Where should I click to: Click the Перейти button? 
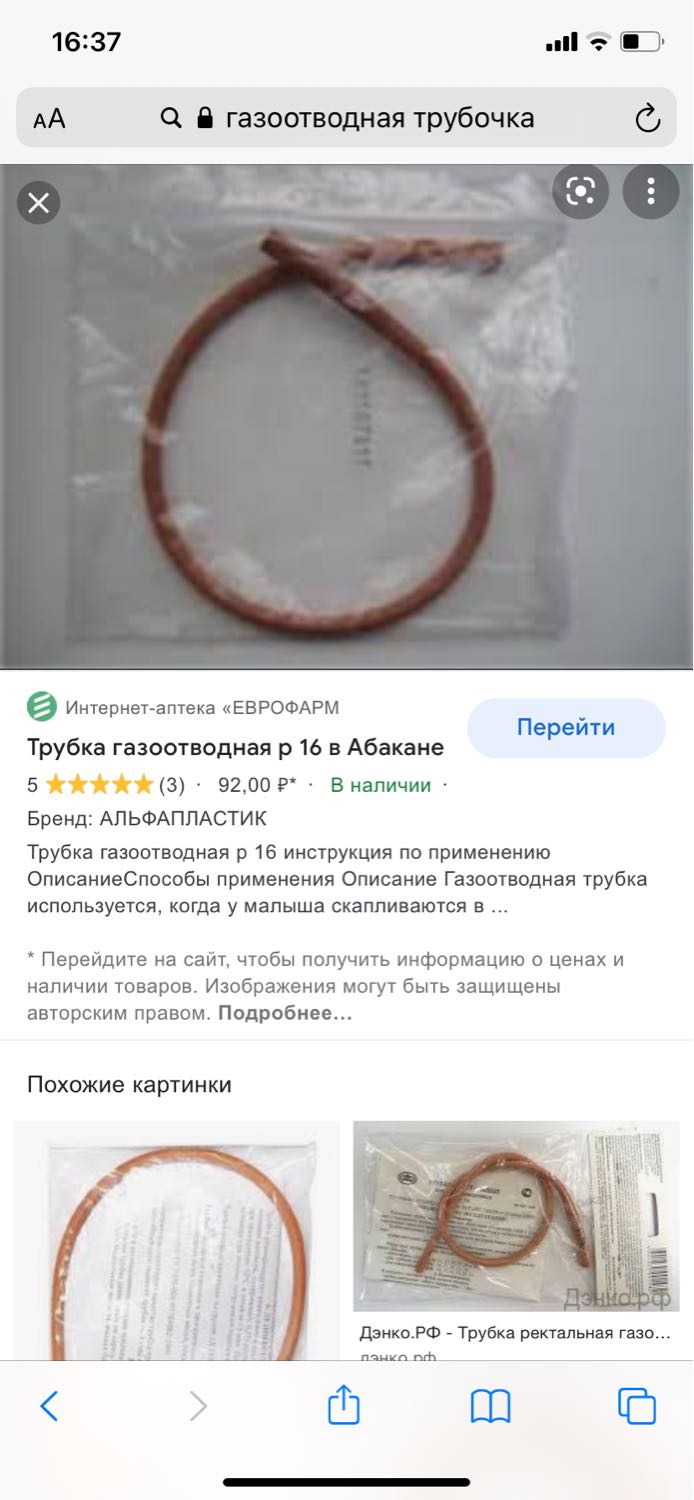[566, 728]
